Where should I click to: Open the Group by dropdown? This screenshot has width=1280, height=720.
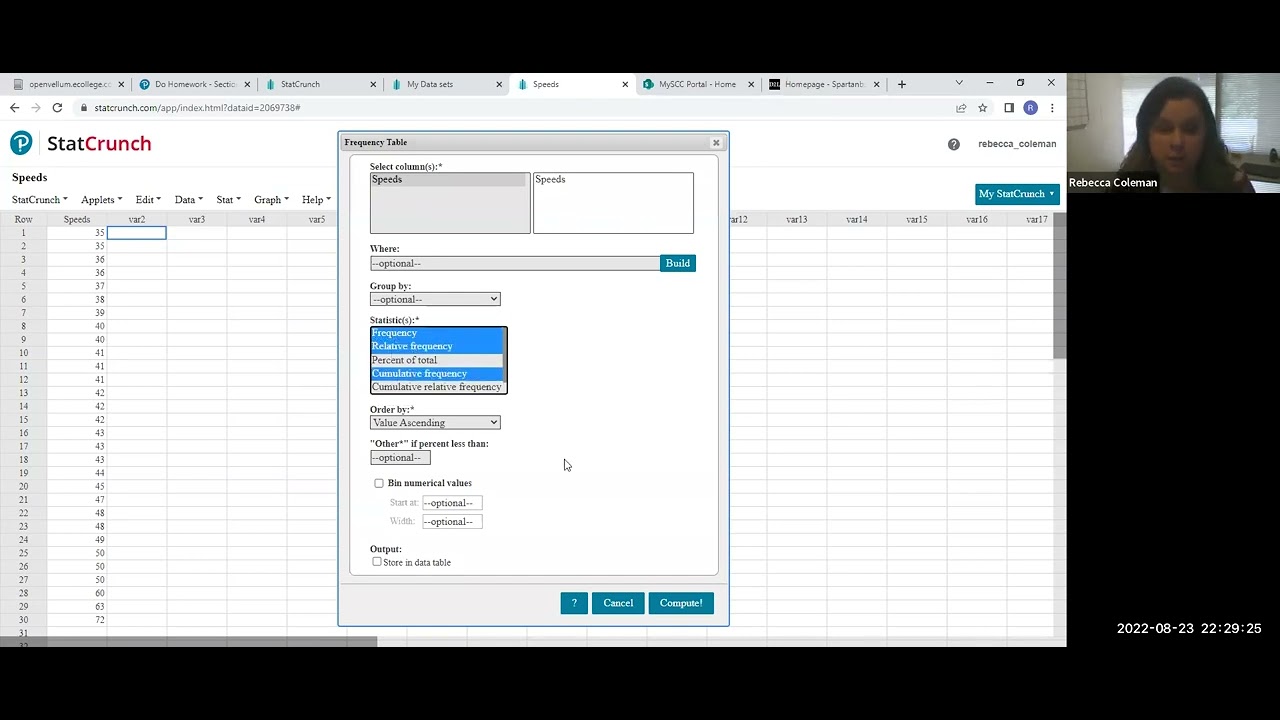tap(435, 299)
